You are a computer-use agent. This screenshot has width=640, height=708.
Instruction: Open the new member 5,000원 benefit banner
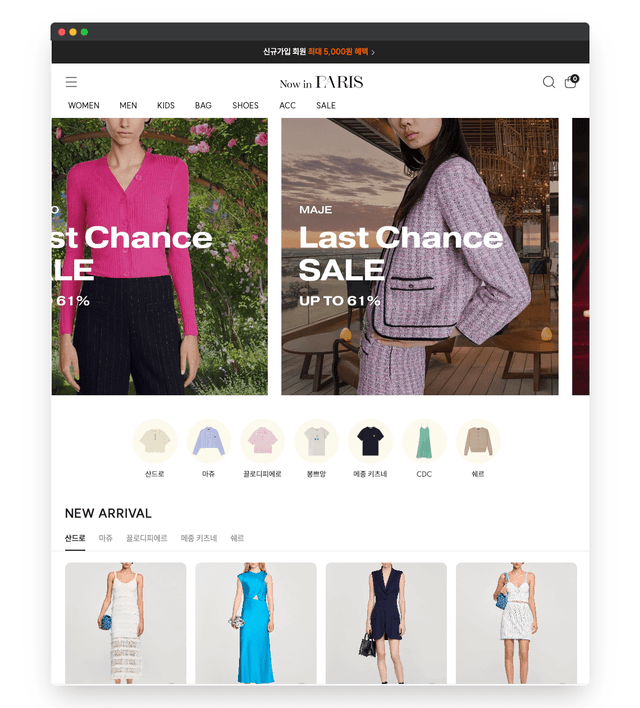(x=319, y=52)
